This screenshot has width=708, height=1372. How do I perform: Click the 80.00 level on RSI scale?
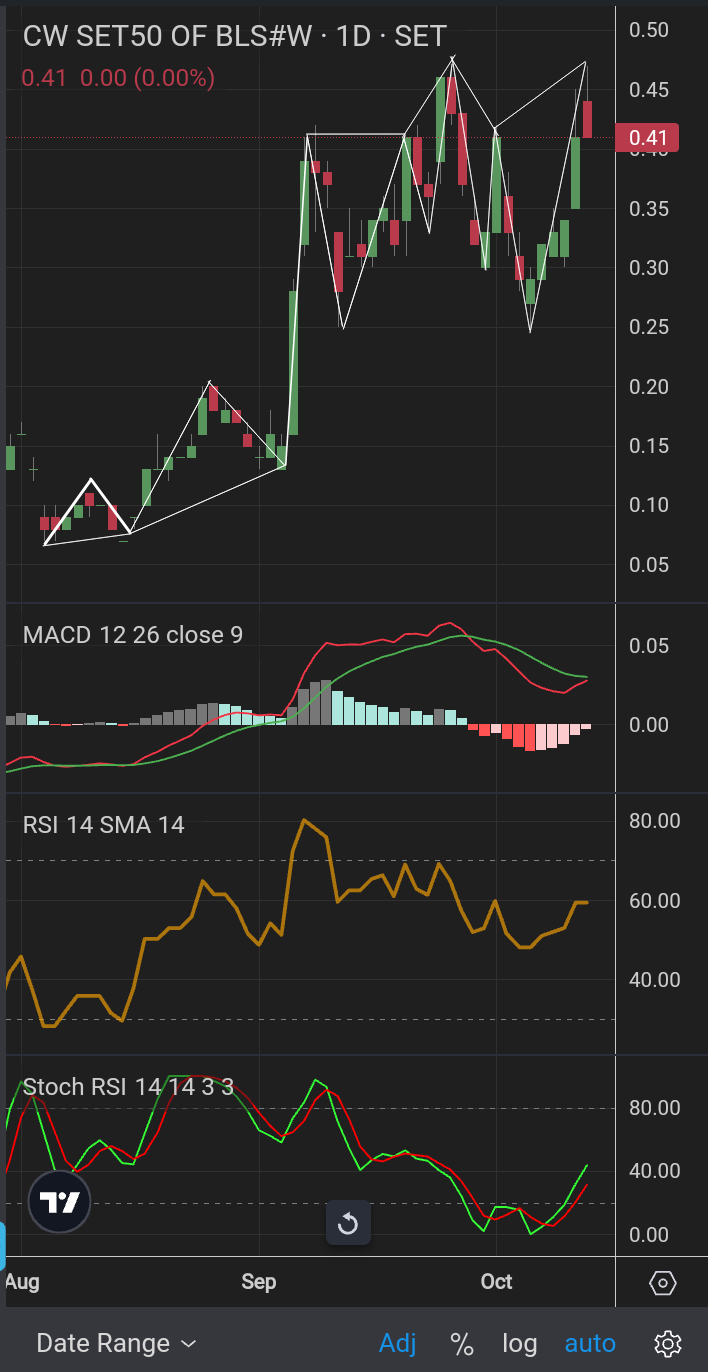654,821
